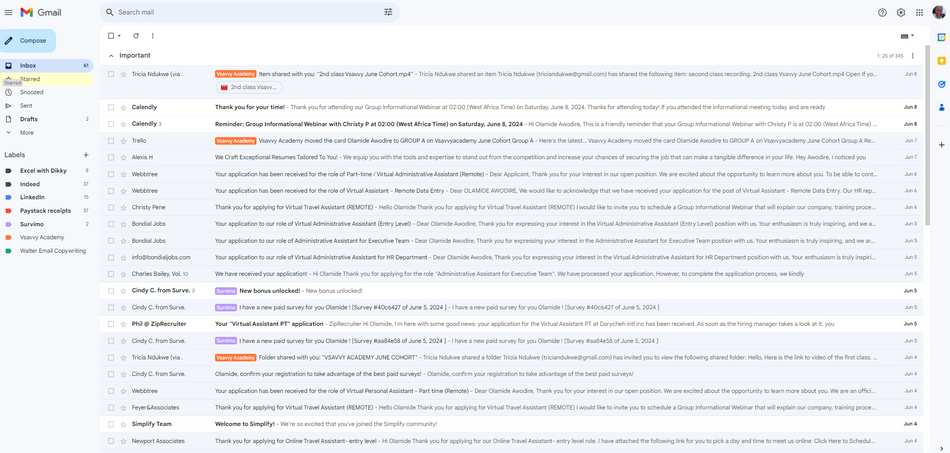Tick checkbox for Calendly Thank you email

111,107
